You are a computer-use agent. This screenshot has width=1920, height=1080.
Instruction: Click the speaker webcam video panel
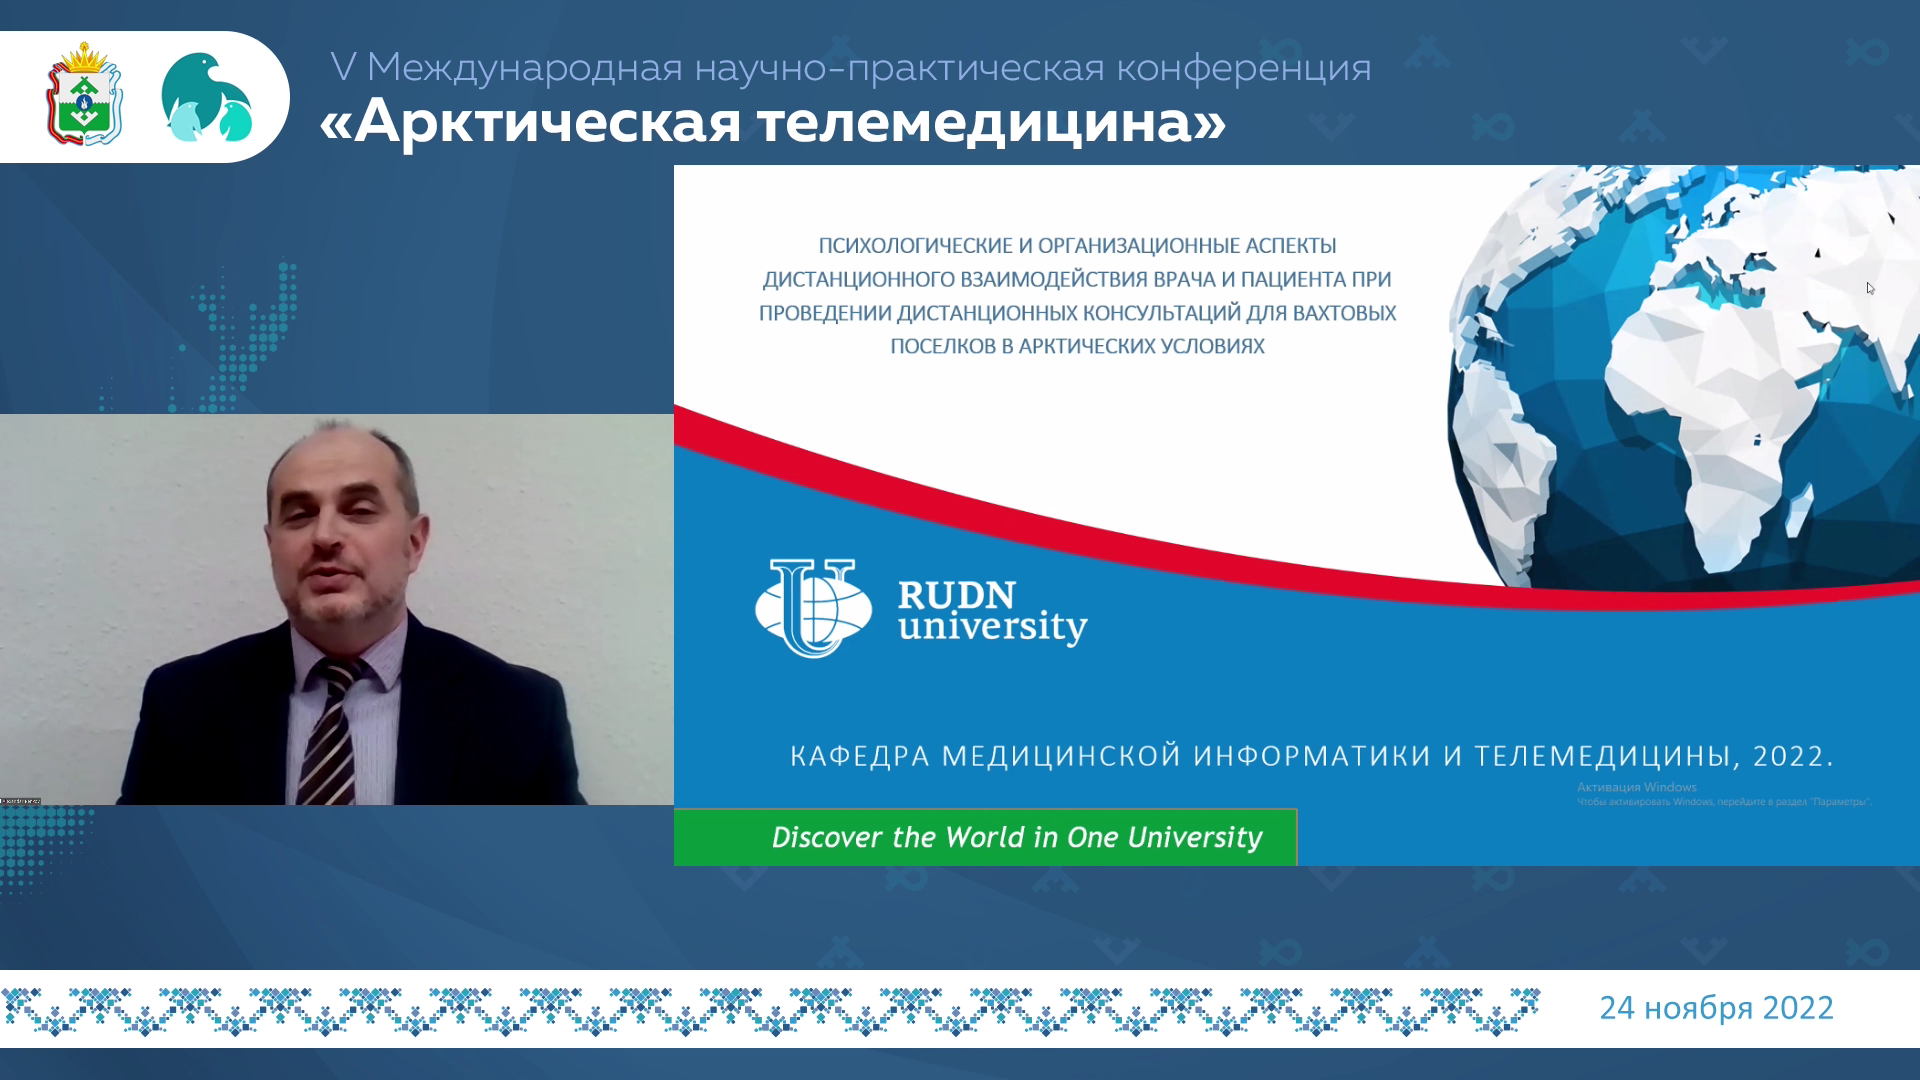[x=336, y=610]
